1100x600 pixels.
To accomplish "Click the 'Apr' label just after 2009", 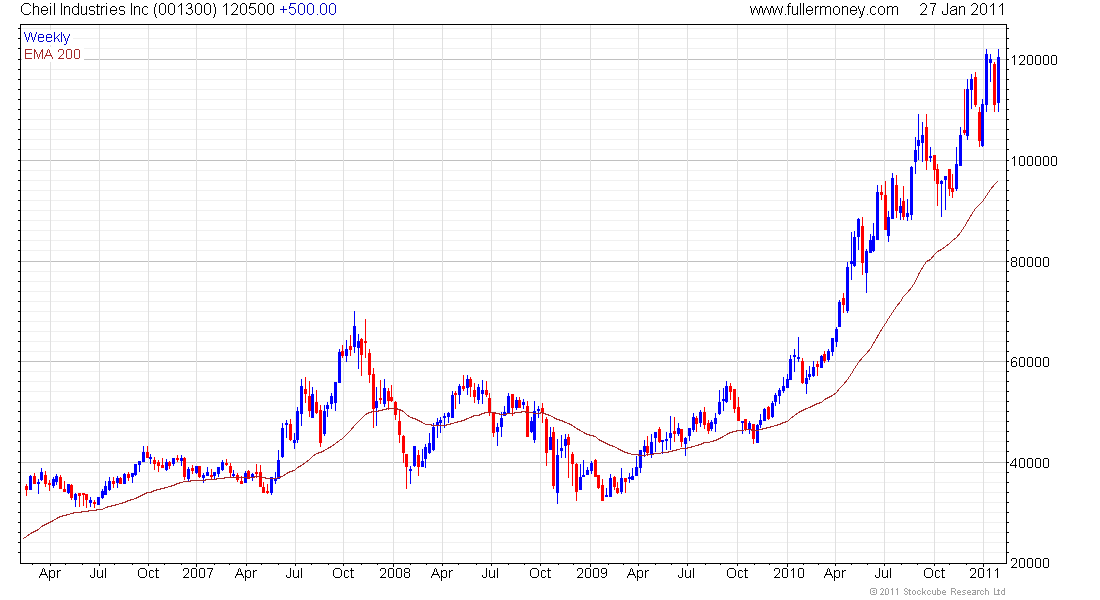I will coord(638,574).
